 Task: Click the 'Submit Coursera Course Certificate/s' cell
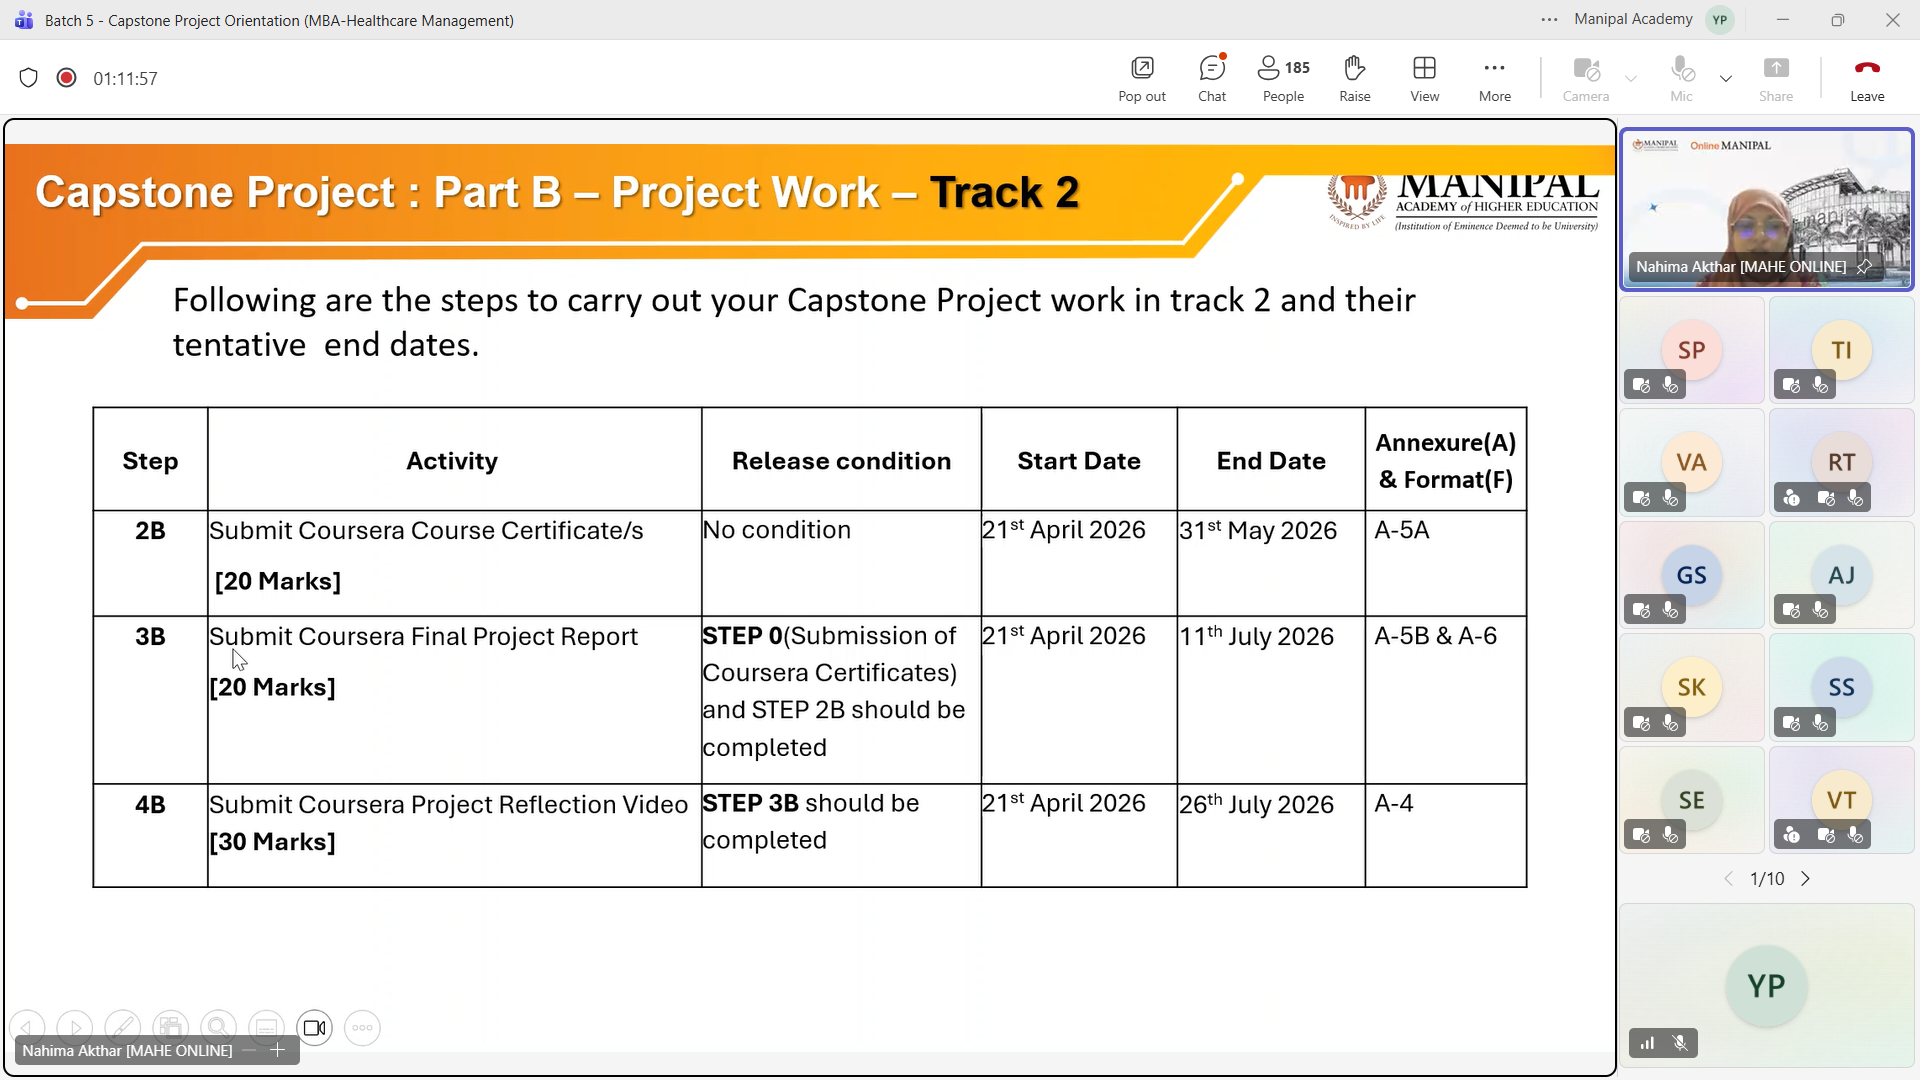[x=455, y=563]
